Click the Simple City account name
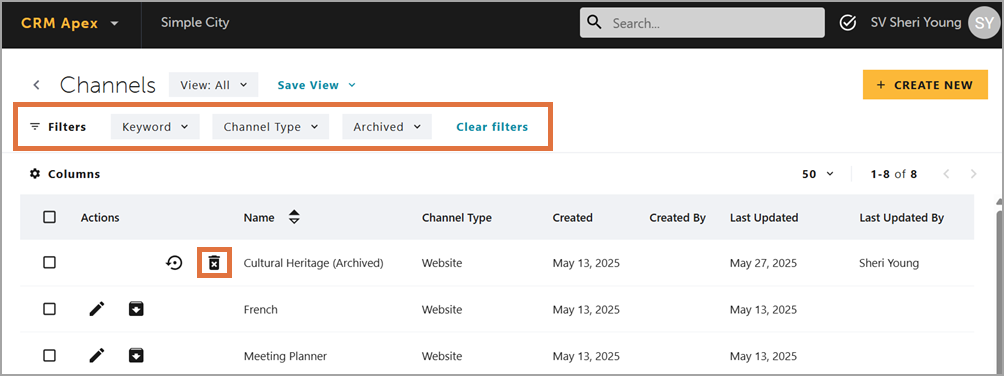 tap(195, 22)
